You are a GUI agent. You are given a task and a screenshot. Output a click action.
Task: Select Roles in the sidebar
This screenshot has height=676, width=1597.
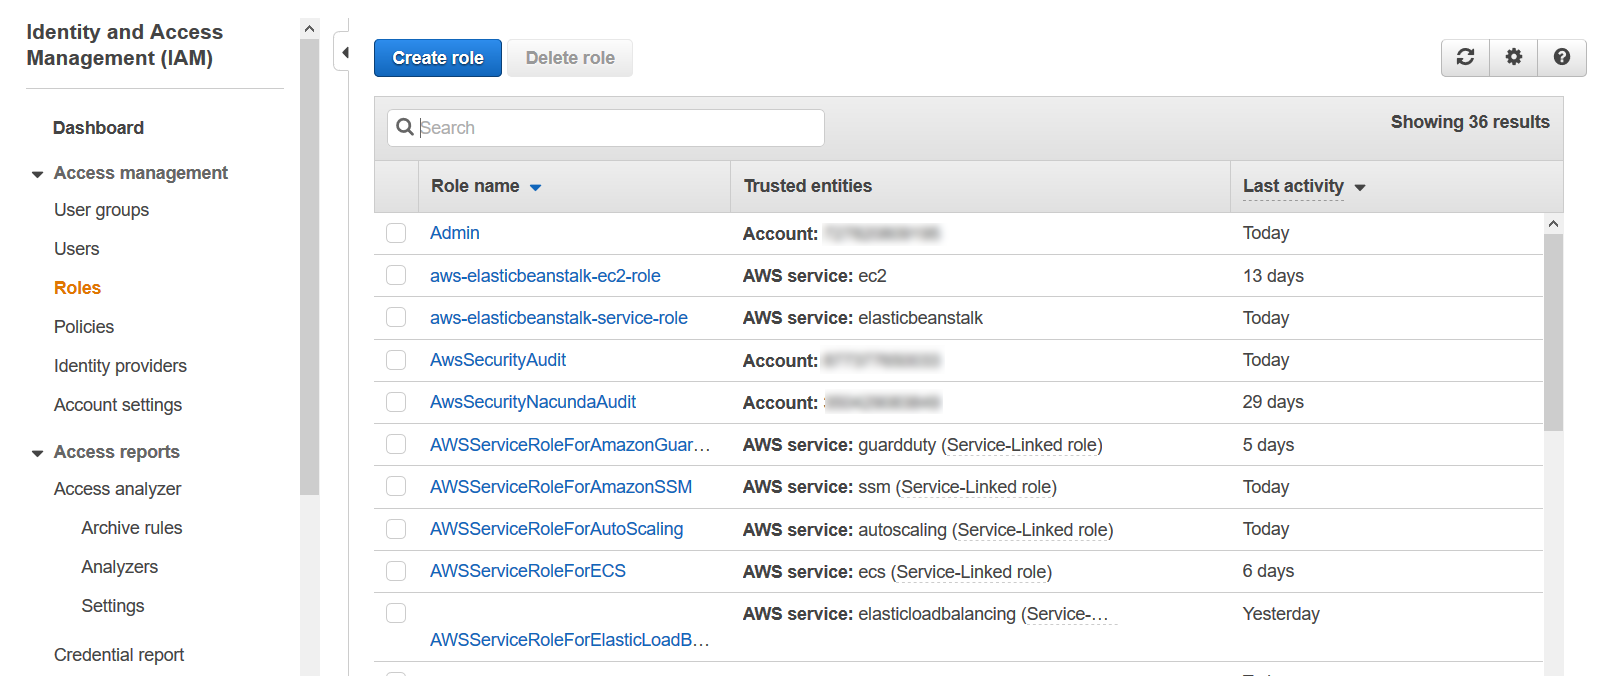(x=77, y=288)
